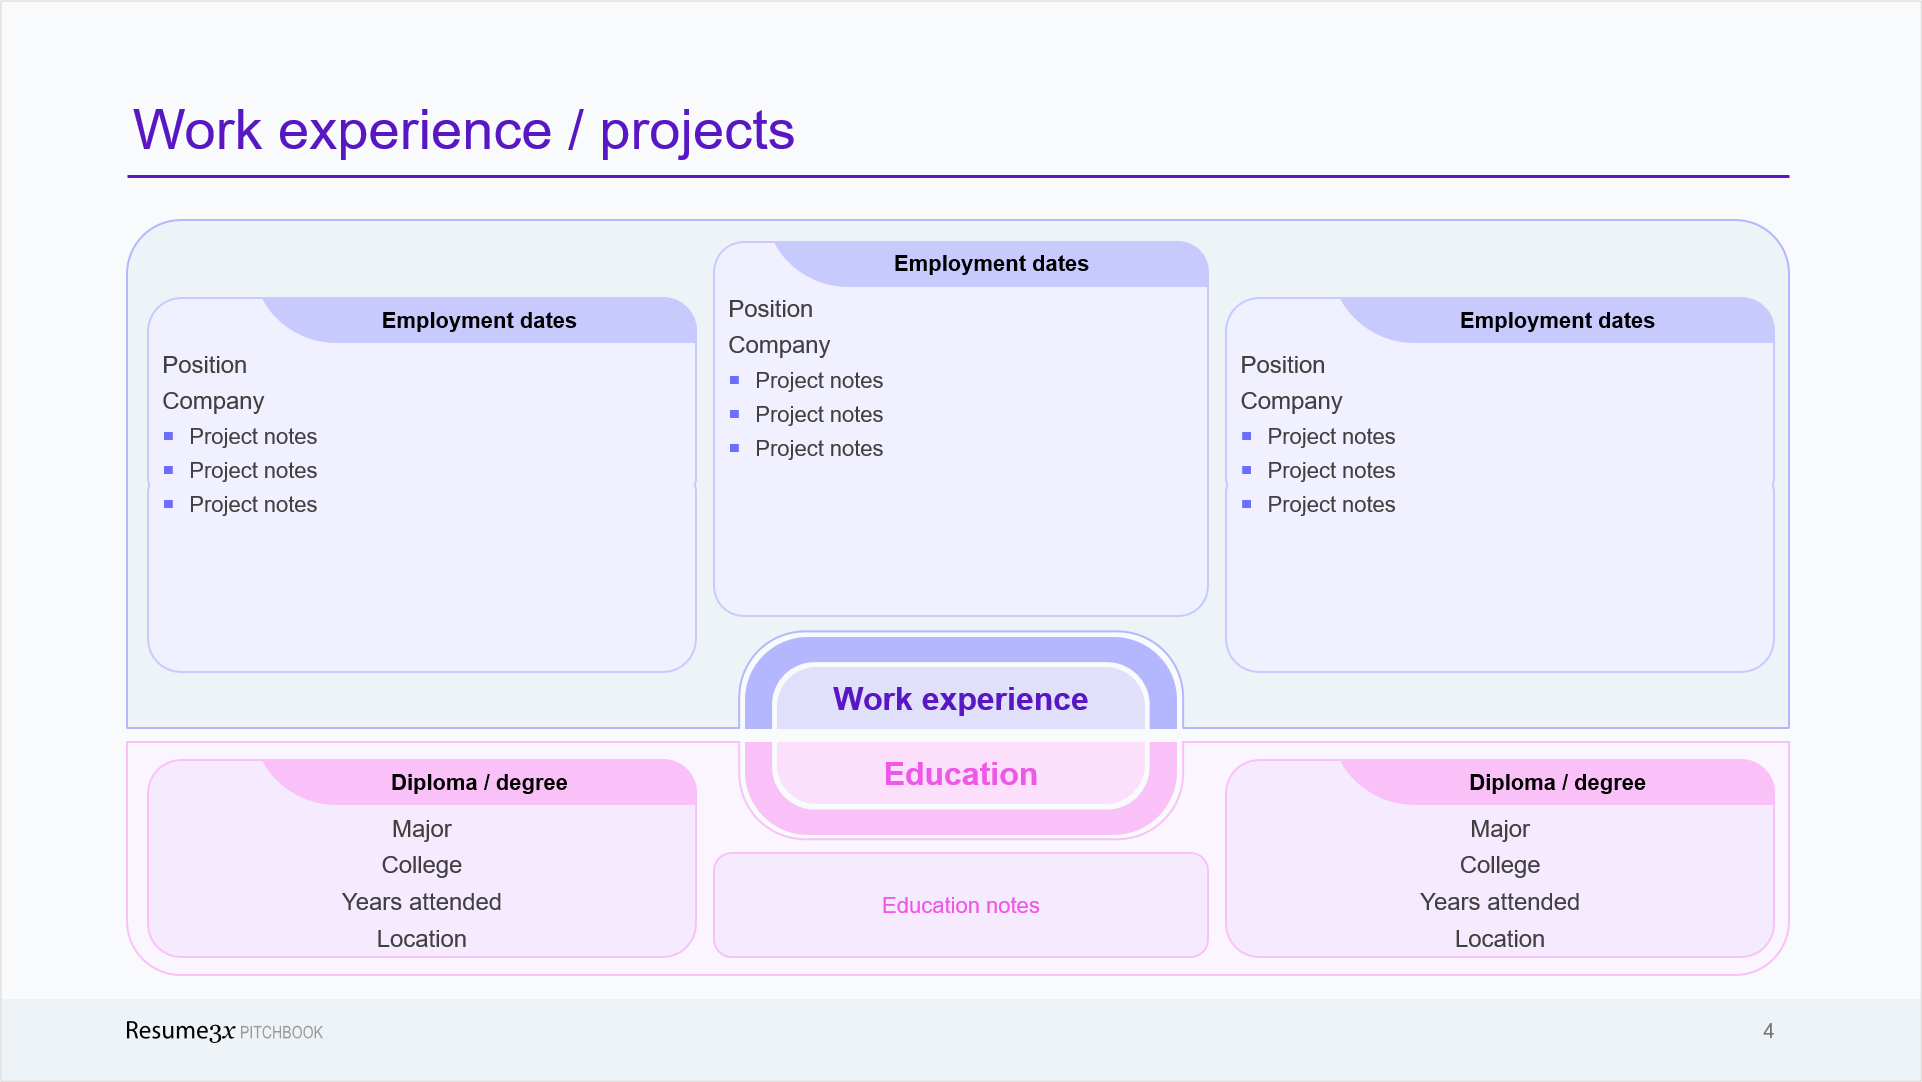Select the right card's Employment dates header
The height and width of the screenshot is (1082, 1922).
1556,321
